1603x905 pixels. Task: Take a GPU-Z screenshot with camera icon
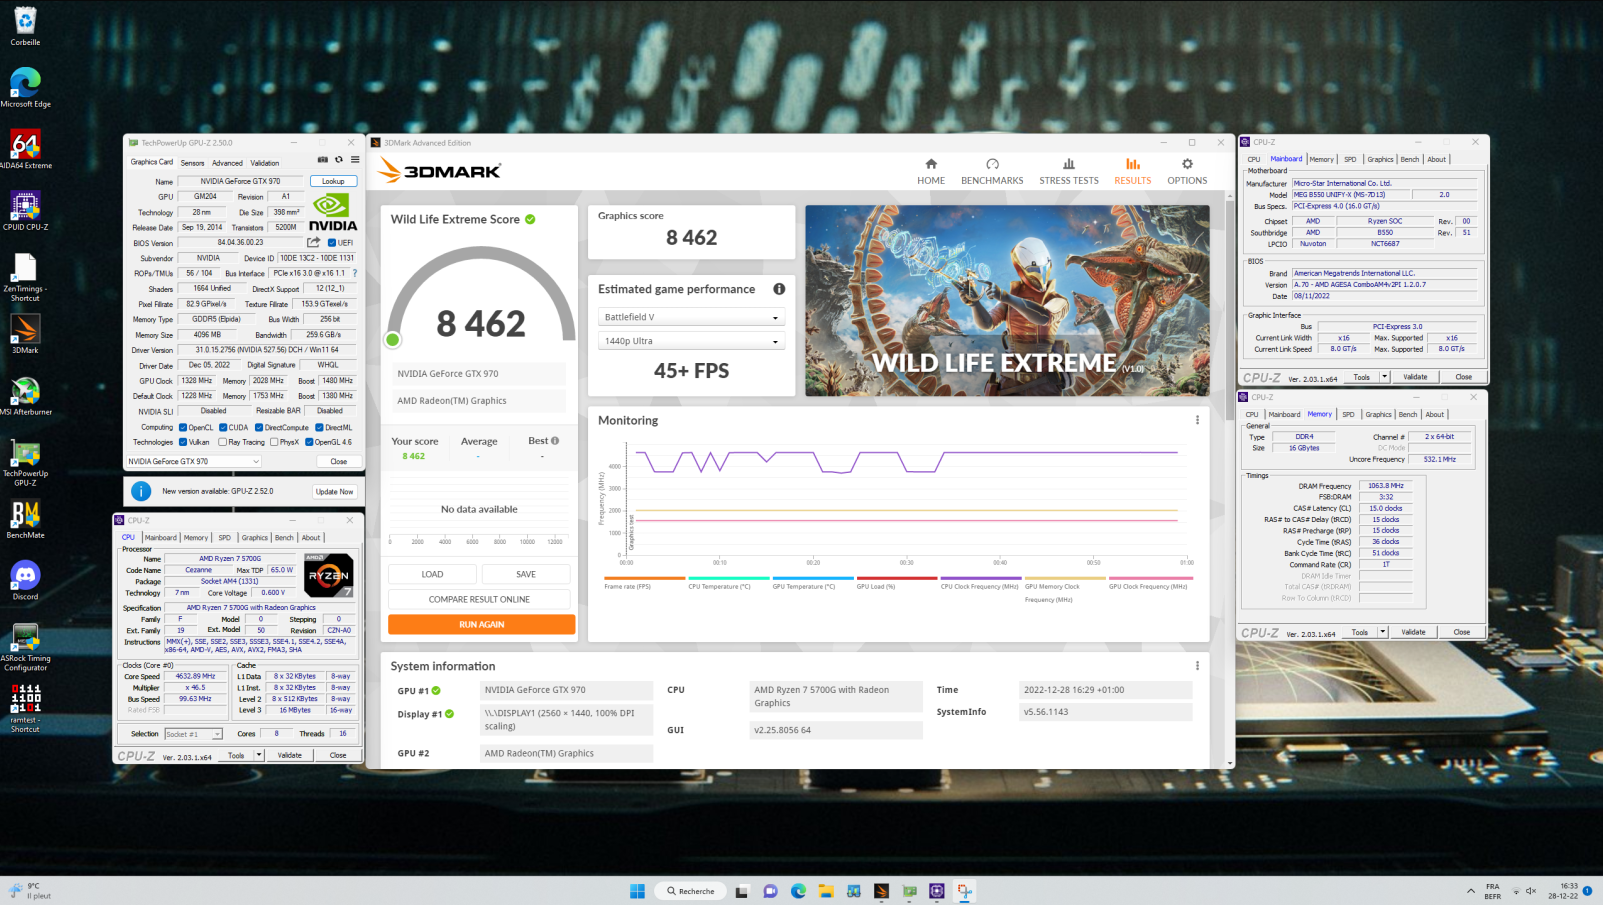click(x=322, y=160)
